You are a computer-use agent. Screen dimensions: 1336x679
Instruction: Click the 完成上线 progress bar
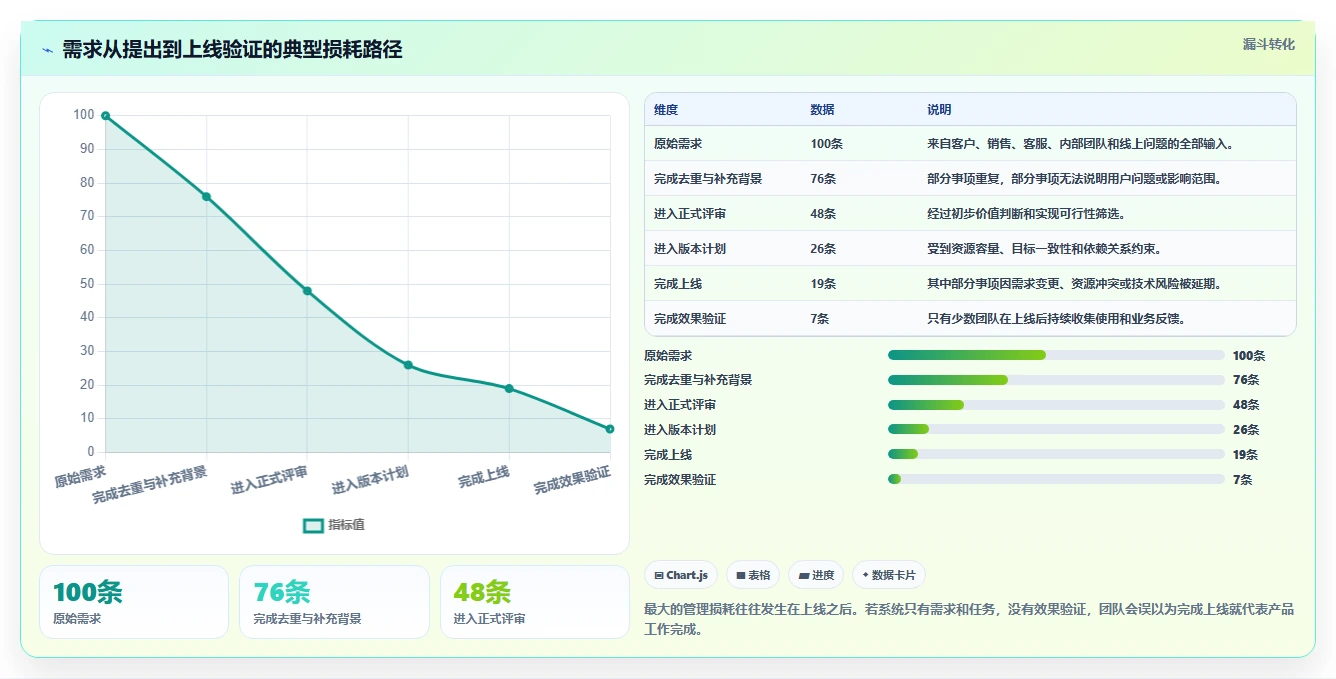click(1056, 454)
